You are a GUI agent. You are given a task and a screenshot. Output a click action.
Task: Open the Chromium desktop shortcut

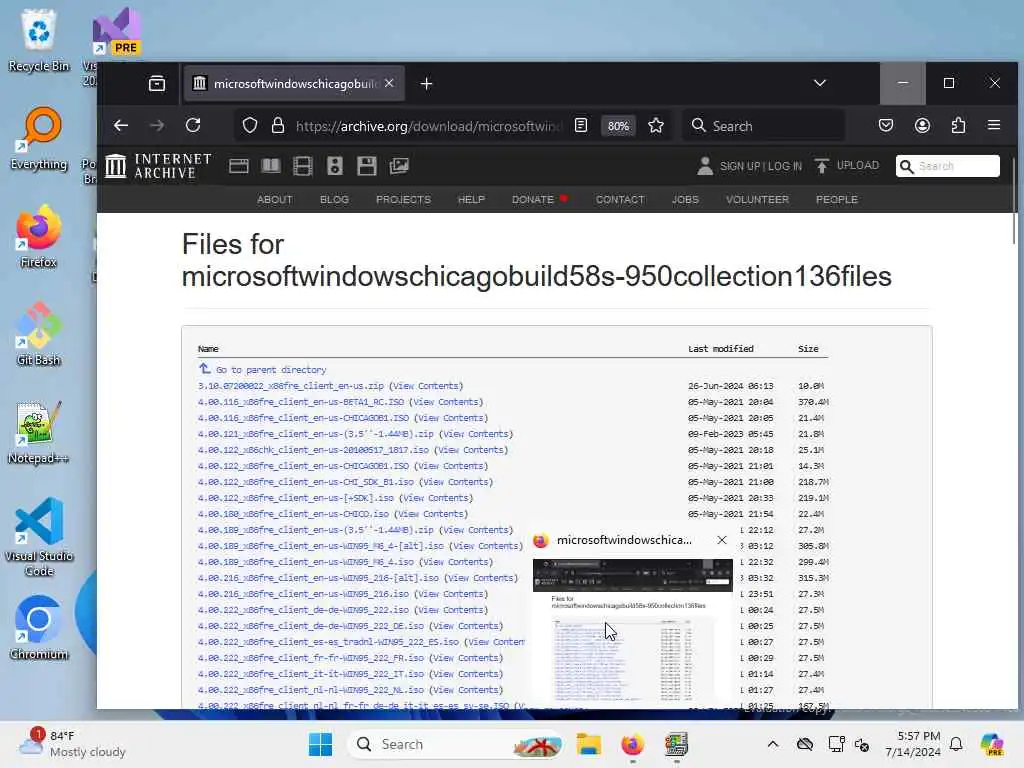click(x=39, y=628)
